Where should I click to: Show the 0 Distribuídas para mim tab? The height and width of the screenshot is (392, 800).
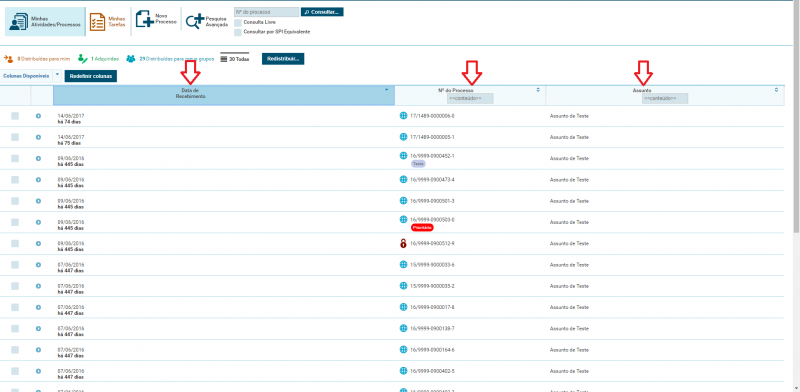pos(36,59)
